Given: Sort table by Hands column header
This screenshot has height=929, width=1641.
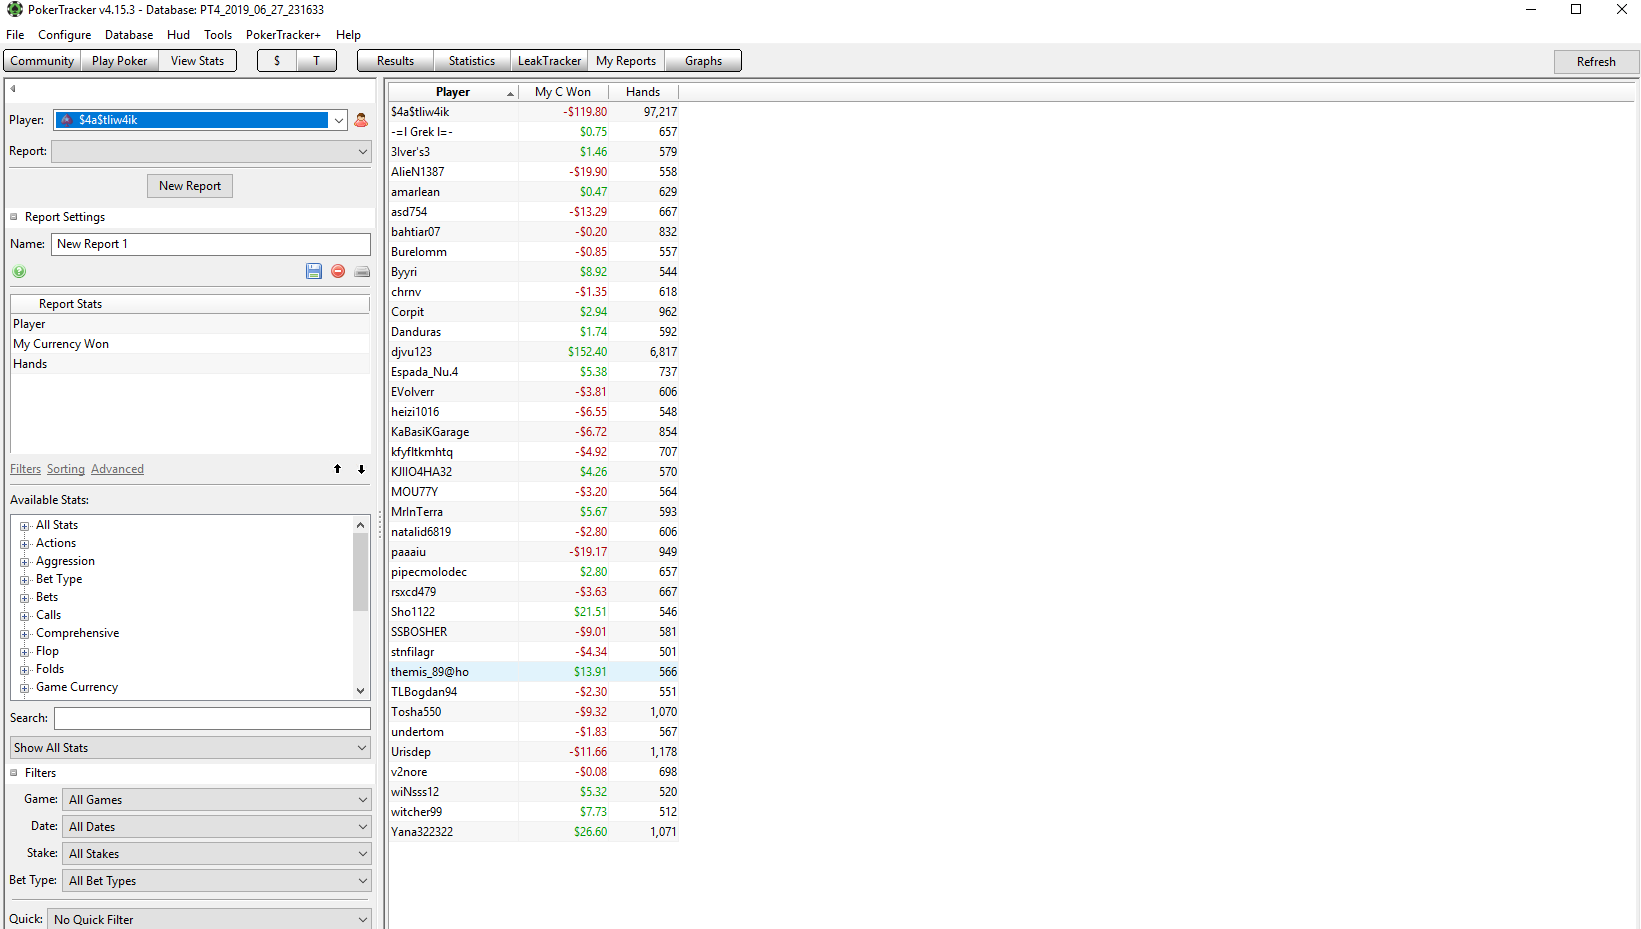Looking at the screenshot, I should click(x=643, y=92).
